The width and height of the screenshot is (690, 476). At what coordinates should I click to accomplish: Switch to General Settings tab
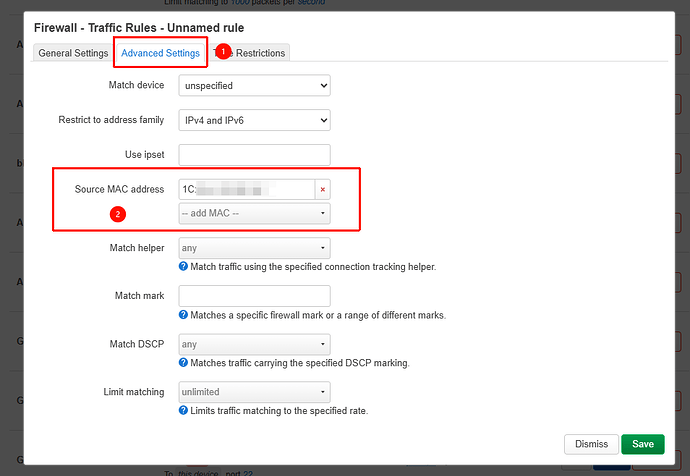coord(73,53)
